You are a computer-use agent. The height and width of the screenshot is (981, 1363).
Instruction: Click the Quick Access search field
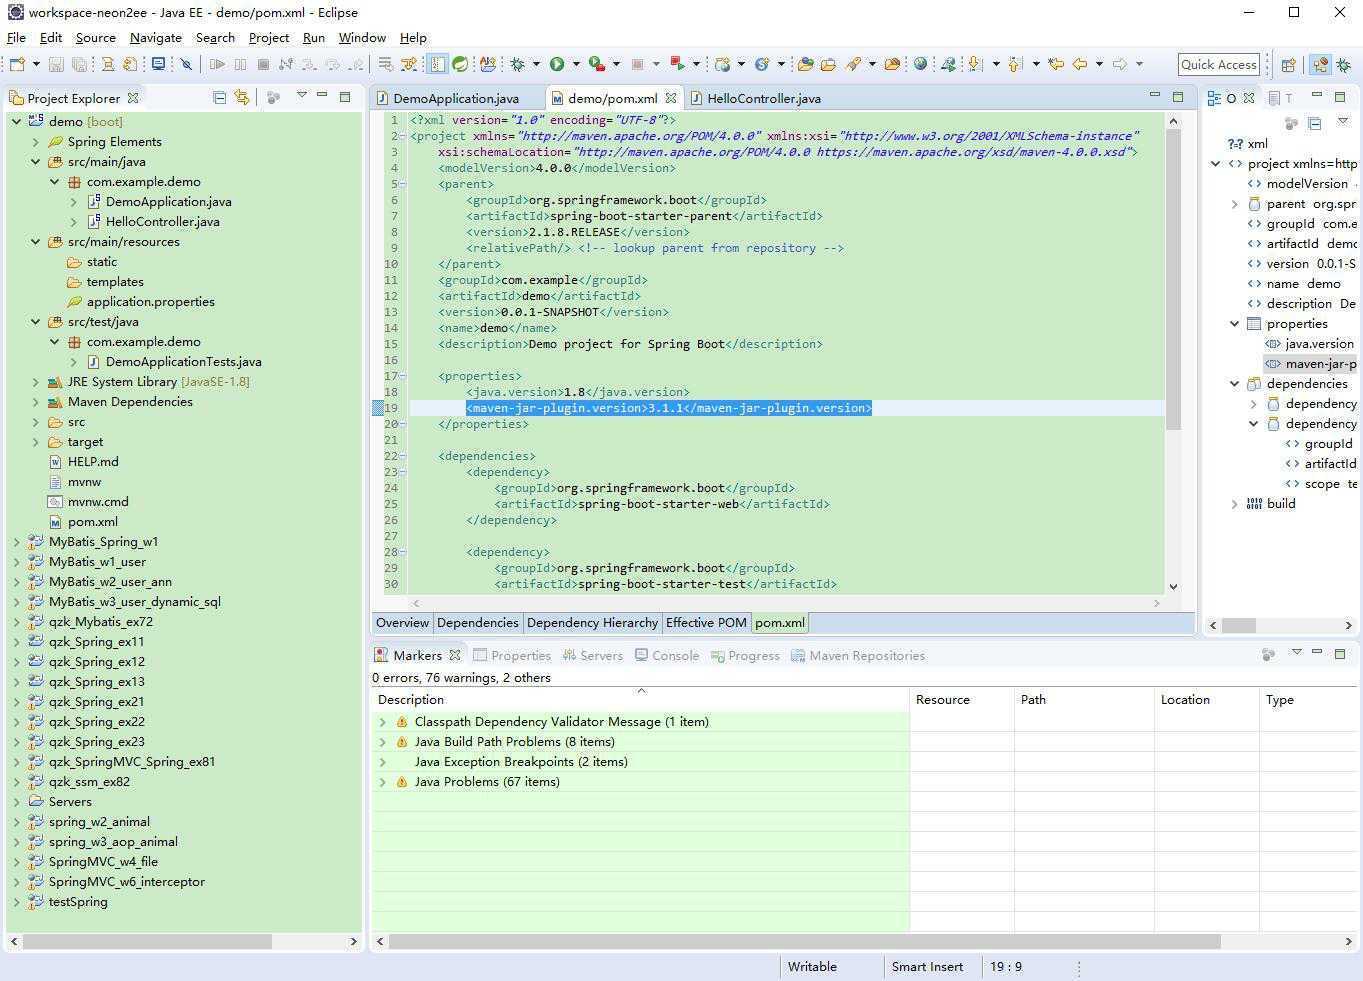point(1218,64)
